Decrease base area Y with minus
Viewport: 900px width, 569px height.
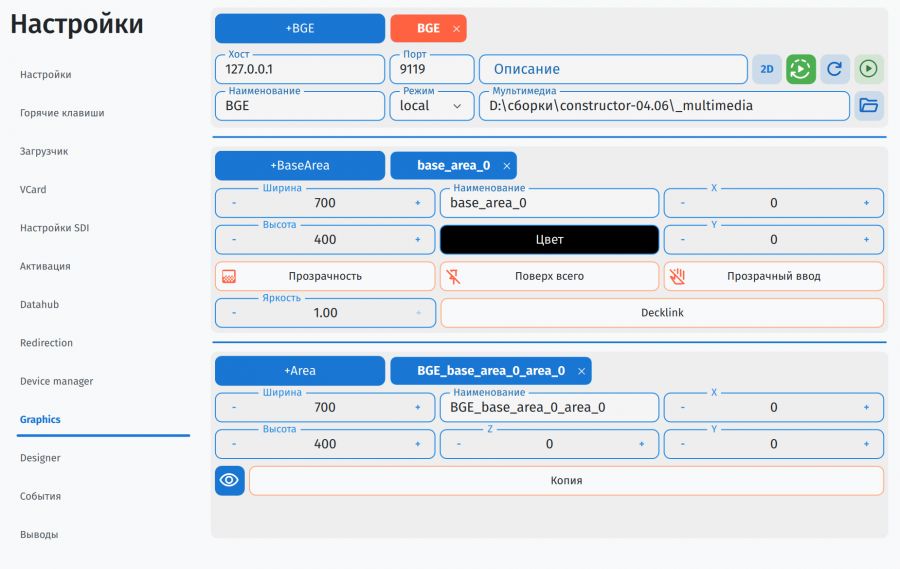(682, 239)
